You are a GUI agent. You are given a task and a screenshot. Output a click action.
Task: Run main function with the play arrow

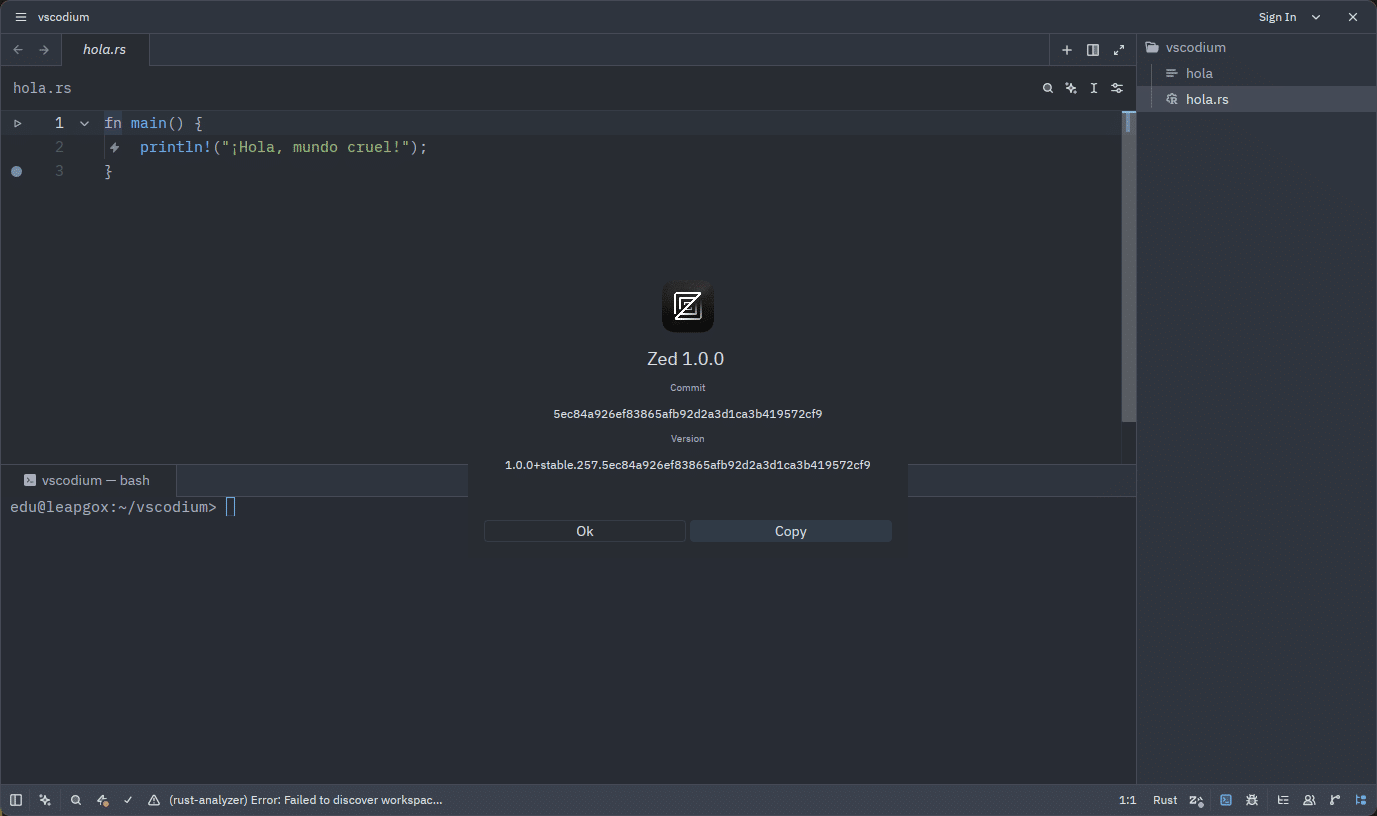click(x=17, y=123)
